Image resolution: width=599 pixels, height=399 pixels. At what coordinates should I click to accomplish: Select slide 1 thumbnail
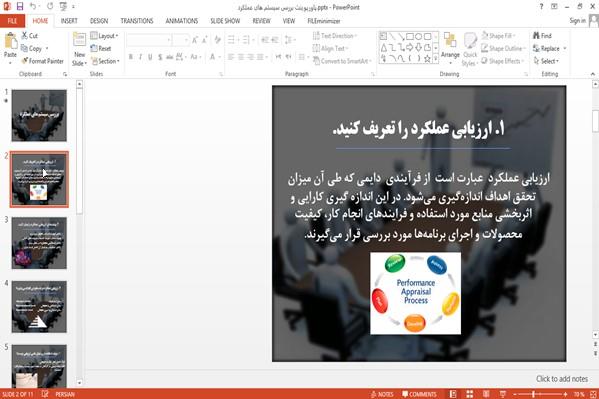click(x=39, y=115)
